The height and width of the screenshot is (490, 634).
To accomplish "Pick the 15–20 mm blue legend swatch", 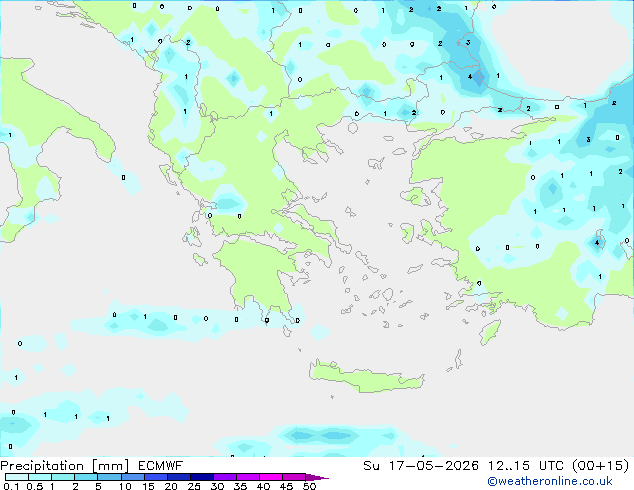I will click(x=155, y=477).
